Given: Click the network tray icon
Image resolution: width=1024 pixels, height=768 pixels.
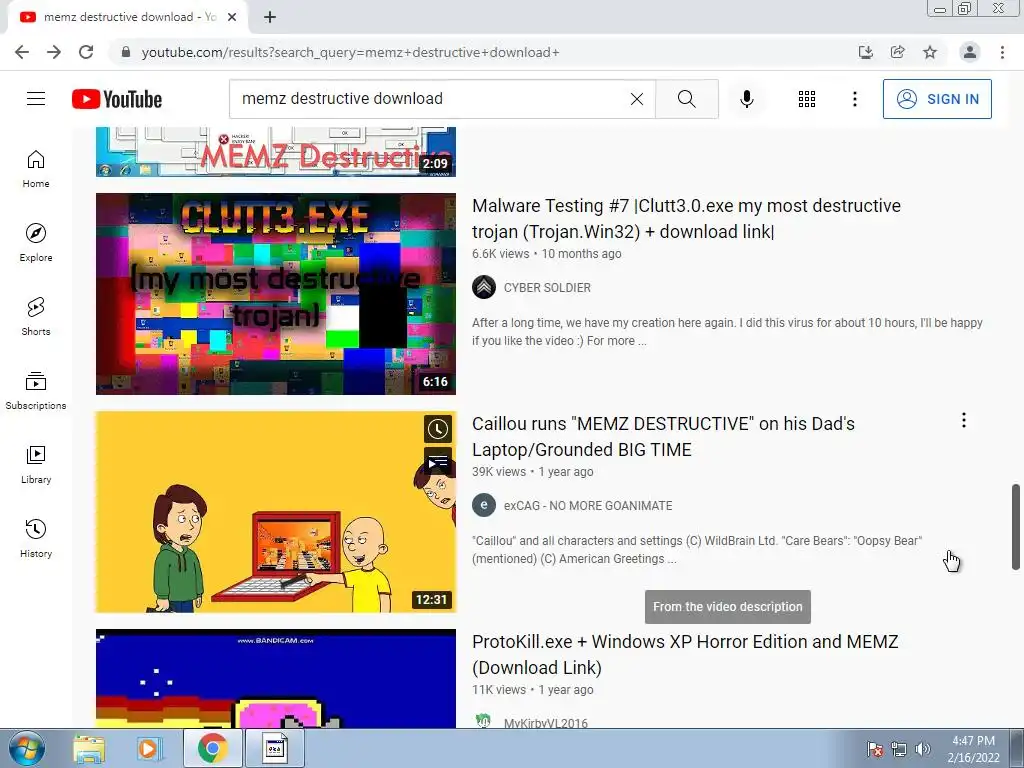Looking at the screenshot, I should (x=899, y=749).
